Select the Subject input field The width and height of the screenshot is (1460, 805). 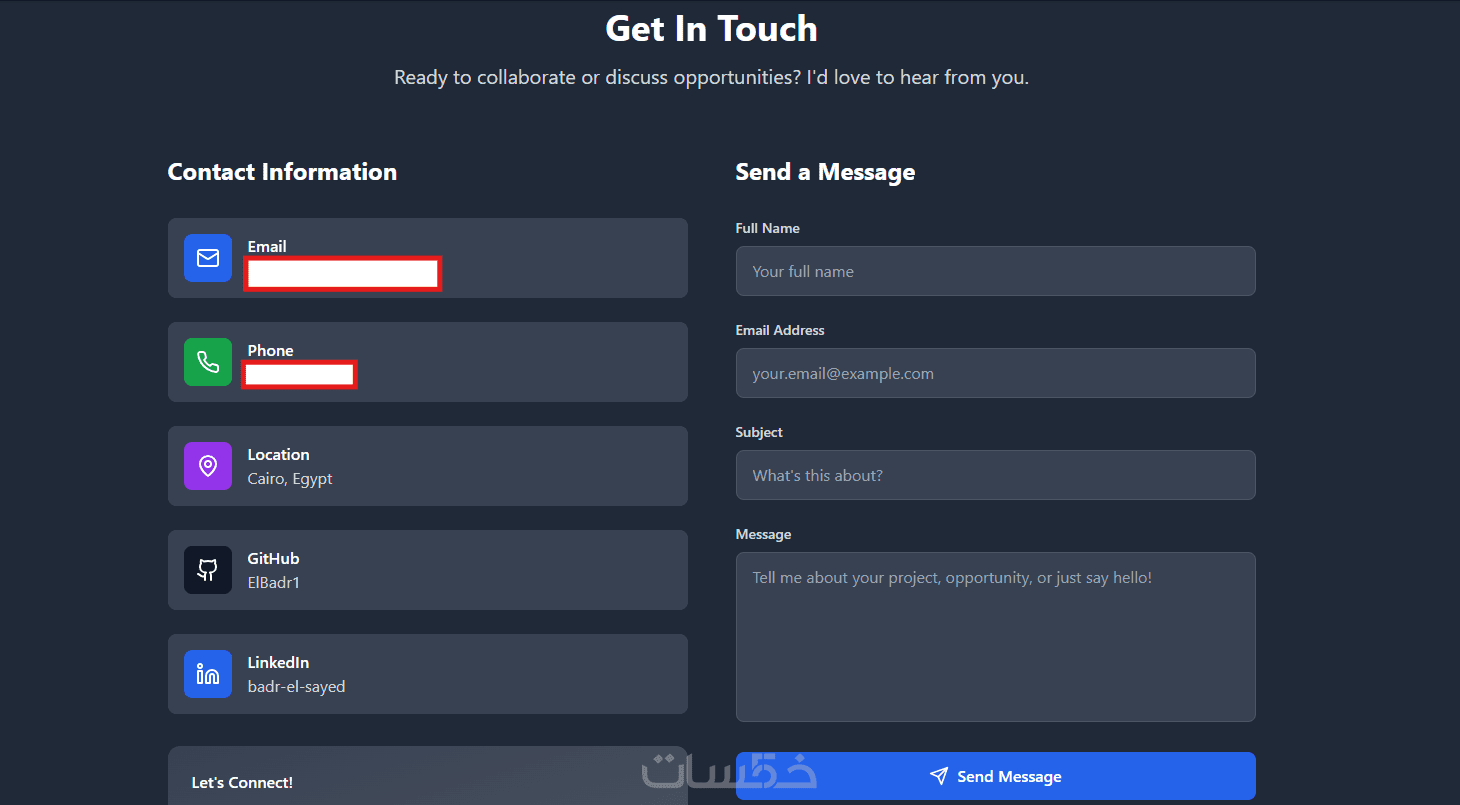click(x=995, y=475)
